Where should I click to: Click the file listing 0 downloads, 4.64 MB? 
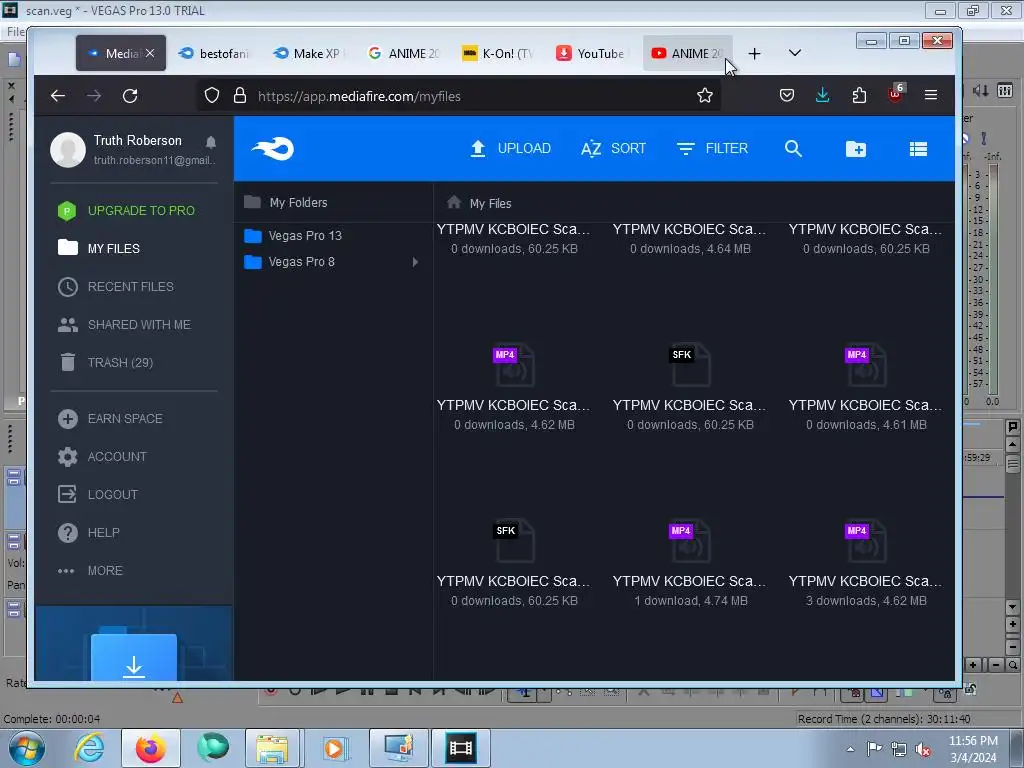click(x=690, y=238)
